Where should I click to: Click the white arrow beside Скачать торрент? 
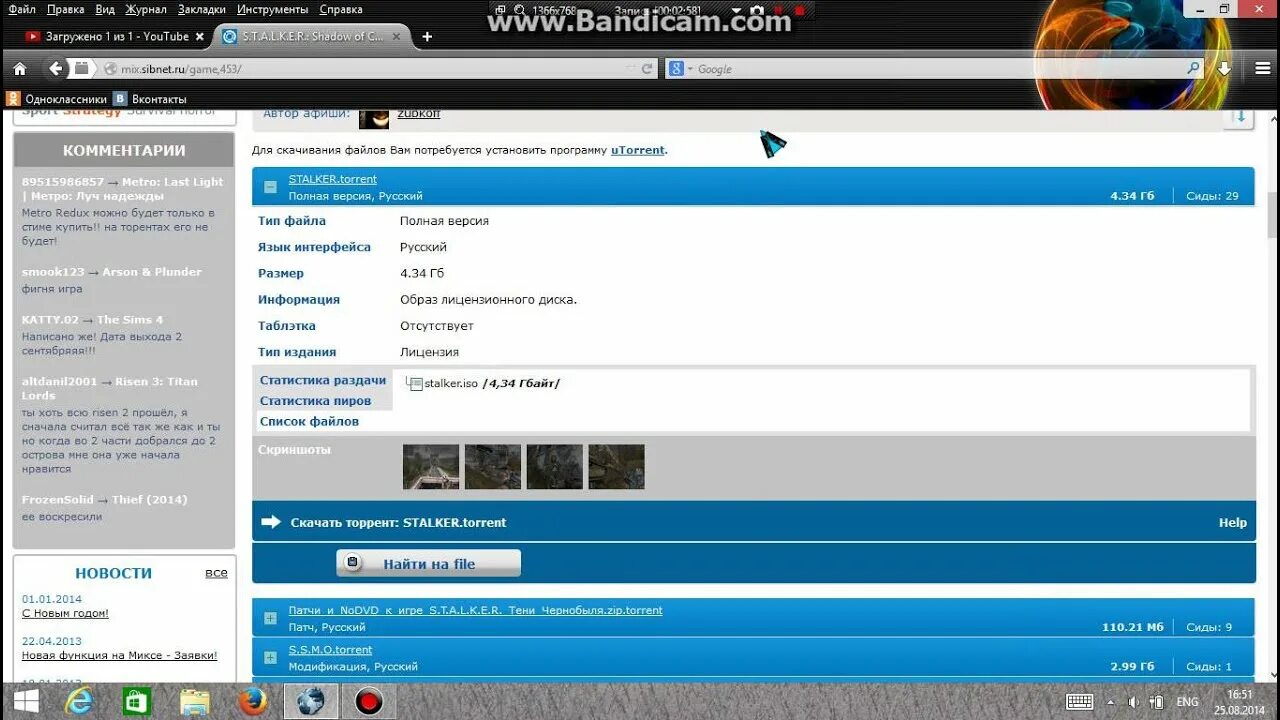(271, 522)
